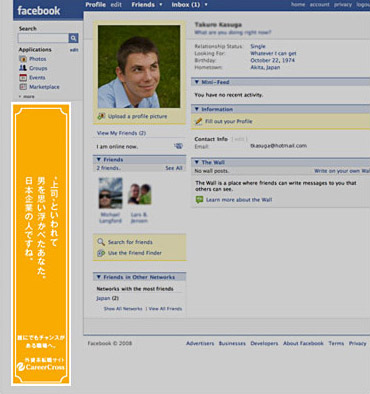Click the search input field

43,38
